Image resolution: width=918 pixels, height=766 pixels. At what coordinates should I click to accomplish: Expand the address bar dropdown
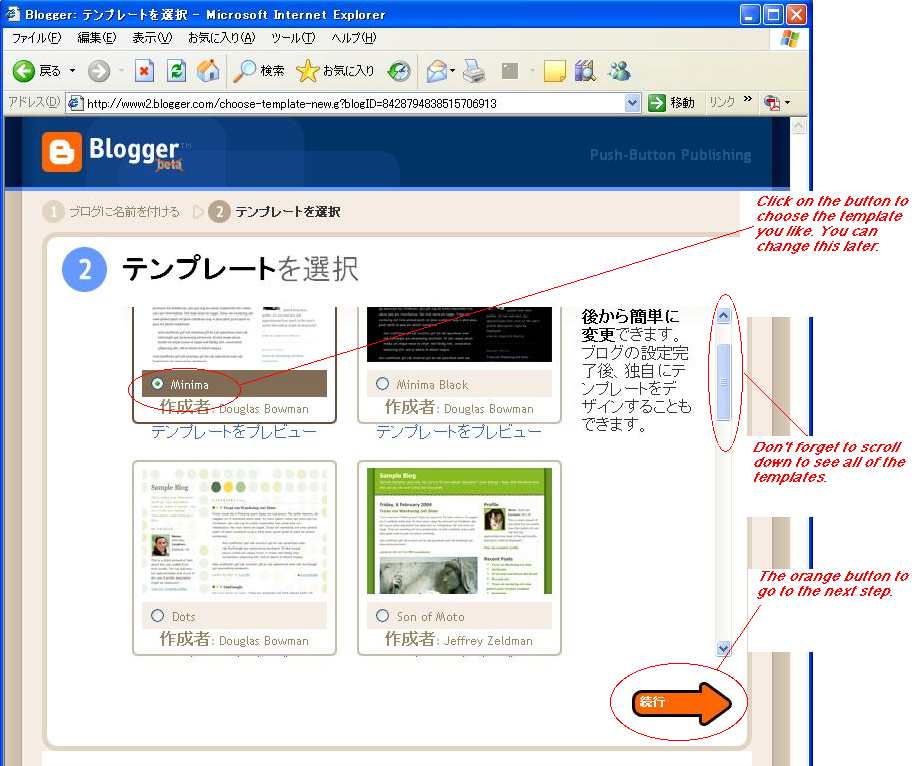tap(632, 103)
